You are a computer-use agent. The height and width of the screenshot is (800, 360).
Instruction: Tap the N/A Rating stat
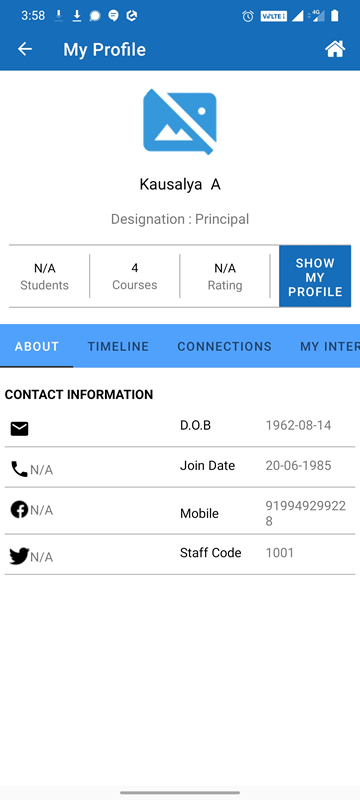tap(225, 277)
